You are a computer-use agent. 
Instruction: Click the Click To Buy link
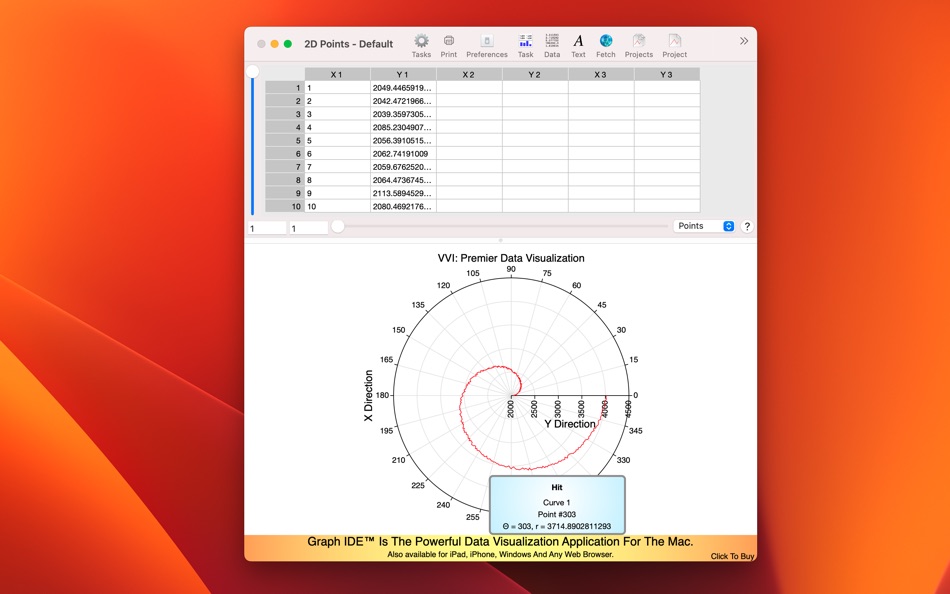point(732,556)
